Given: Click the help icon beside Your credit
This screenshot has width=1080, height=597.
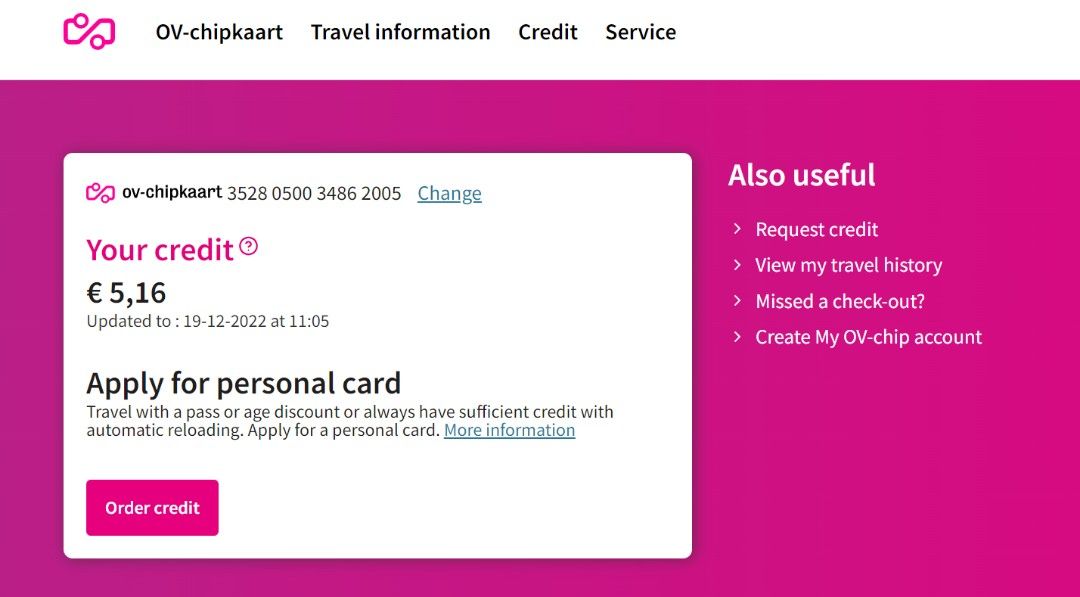Looking at the screenshot, I should tap(249, 246).
